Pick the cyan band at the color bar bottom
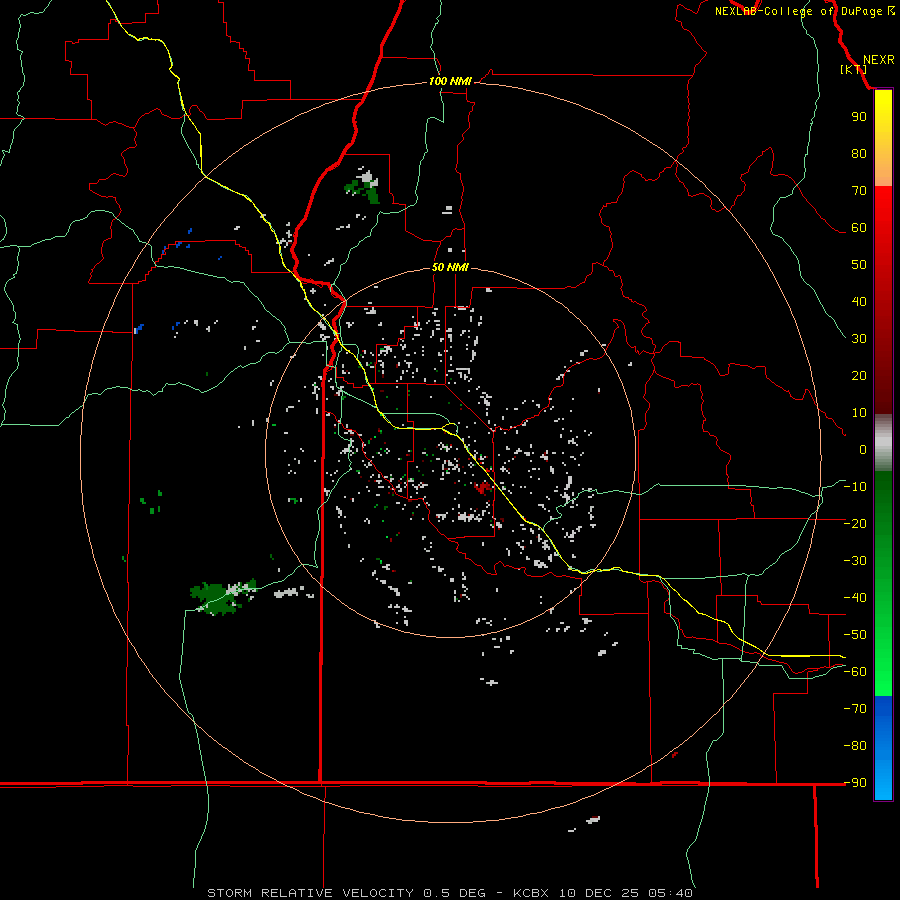 click(x=883, y=784)
